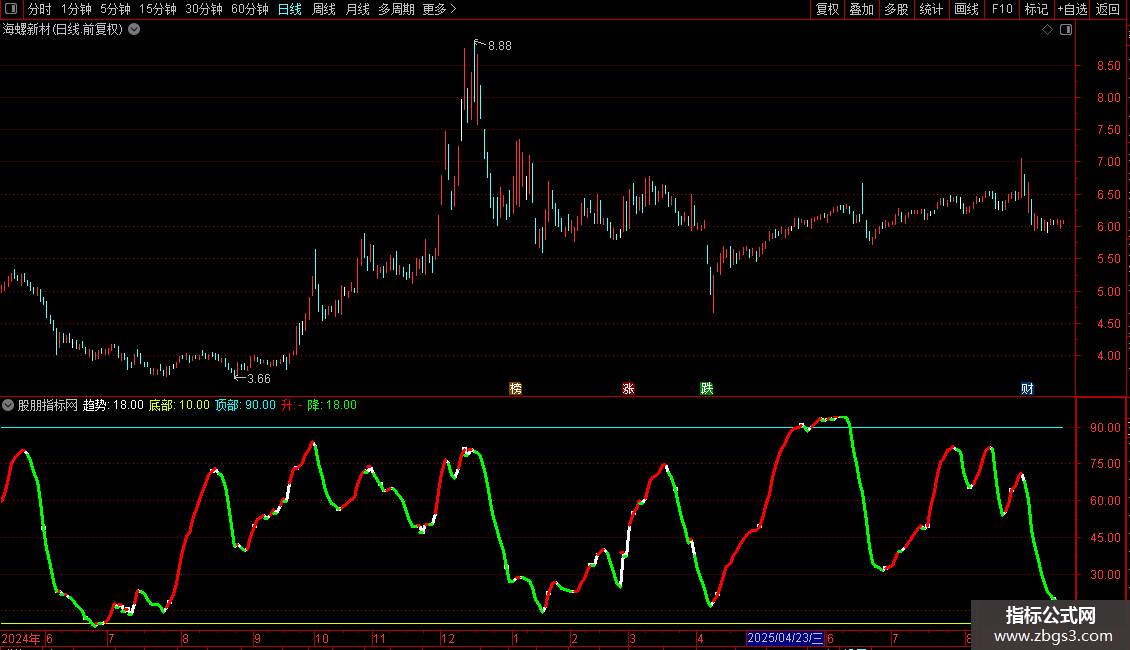Click the 财 financial marker icon
1130x650 pixels.
pos(1028,388)
